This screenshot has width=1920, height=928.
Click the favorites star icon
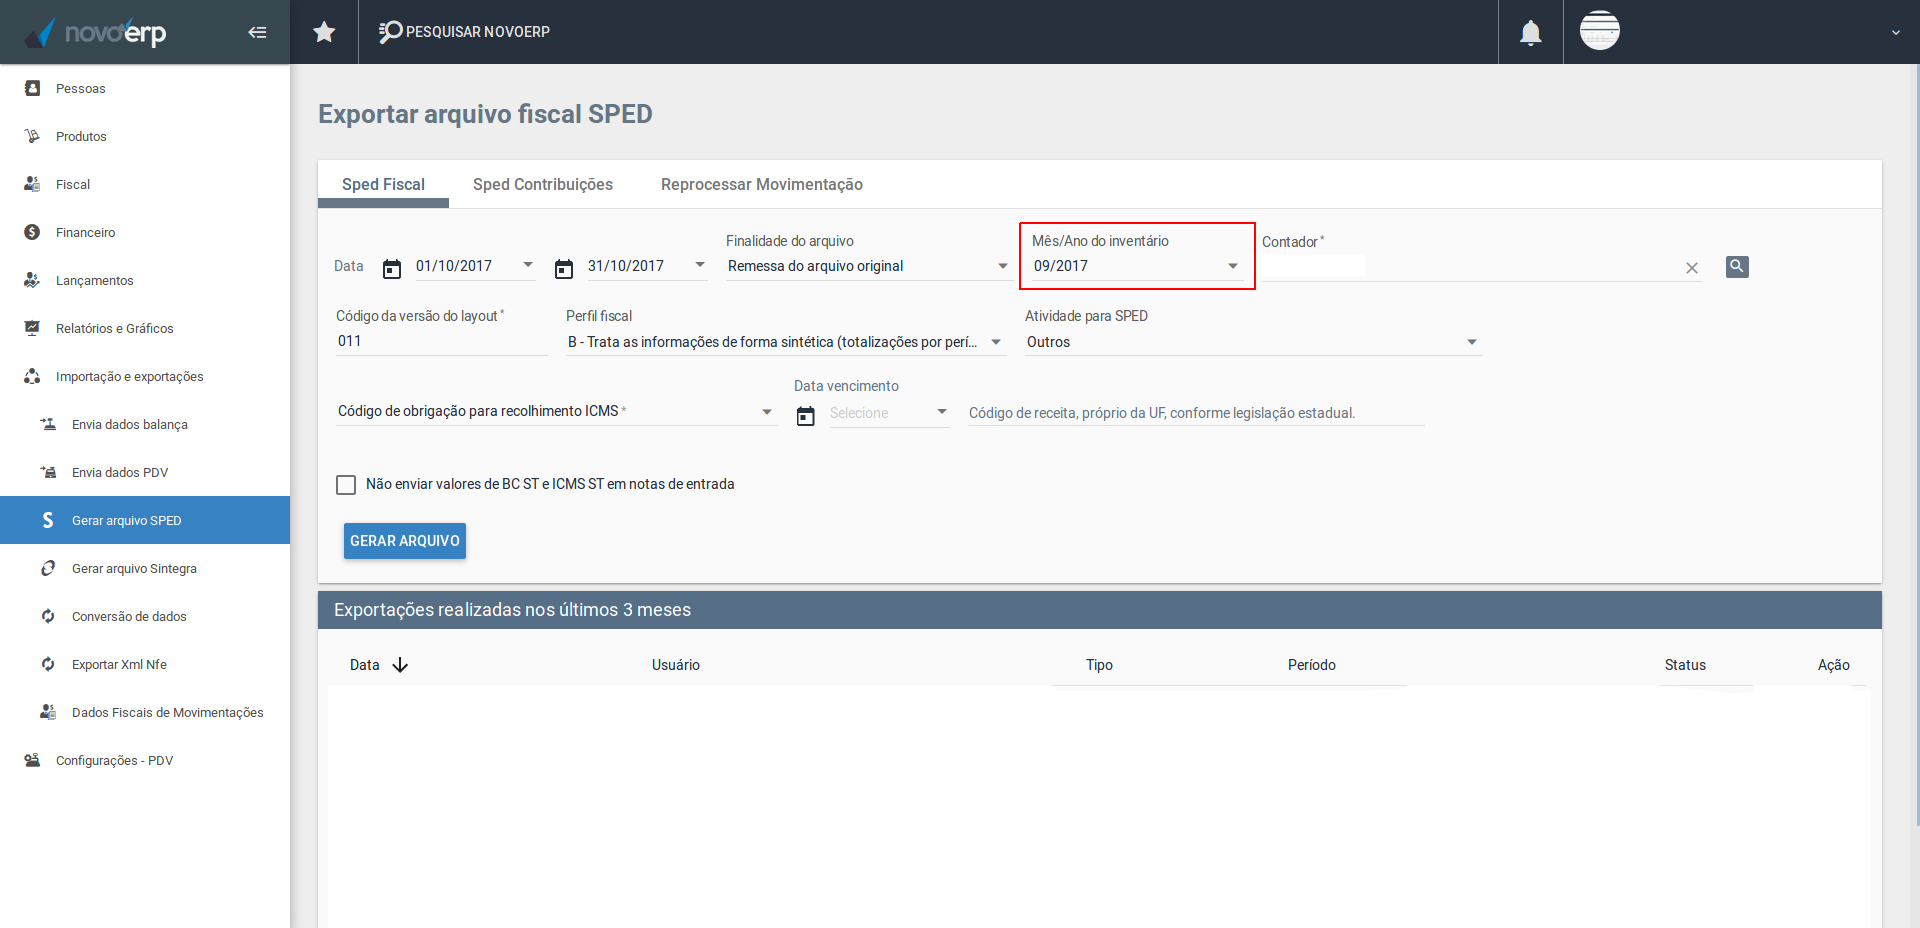tap(324, 32)
